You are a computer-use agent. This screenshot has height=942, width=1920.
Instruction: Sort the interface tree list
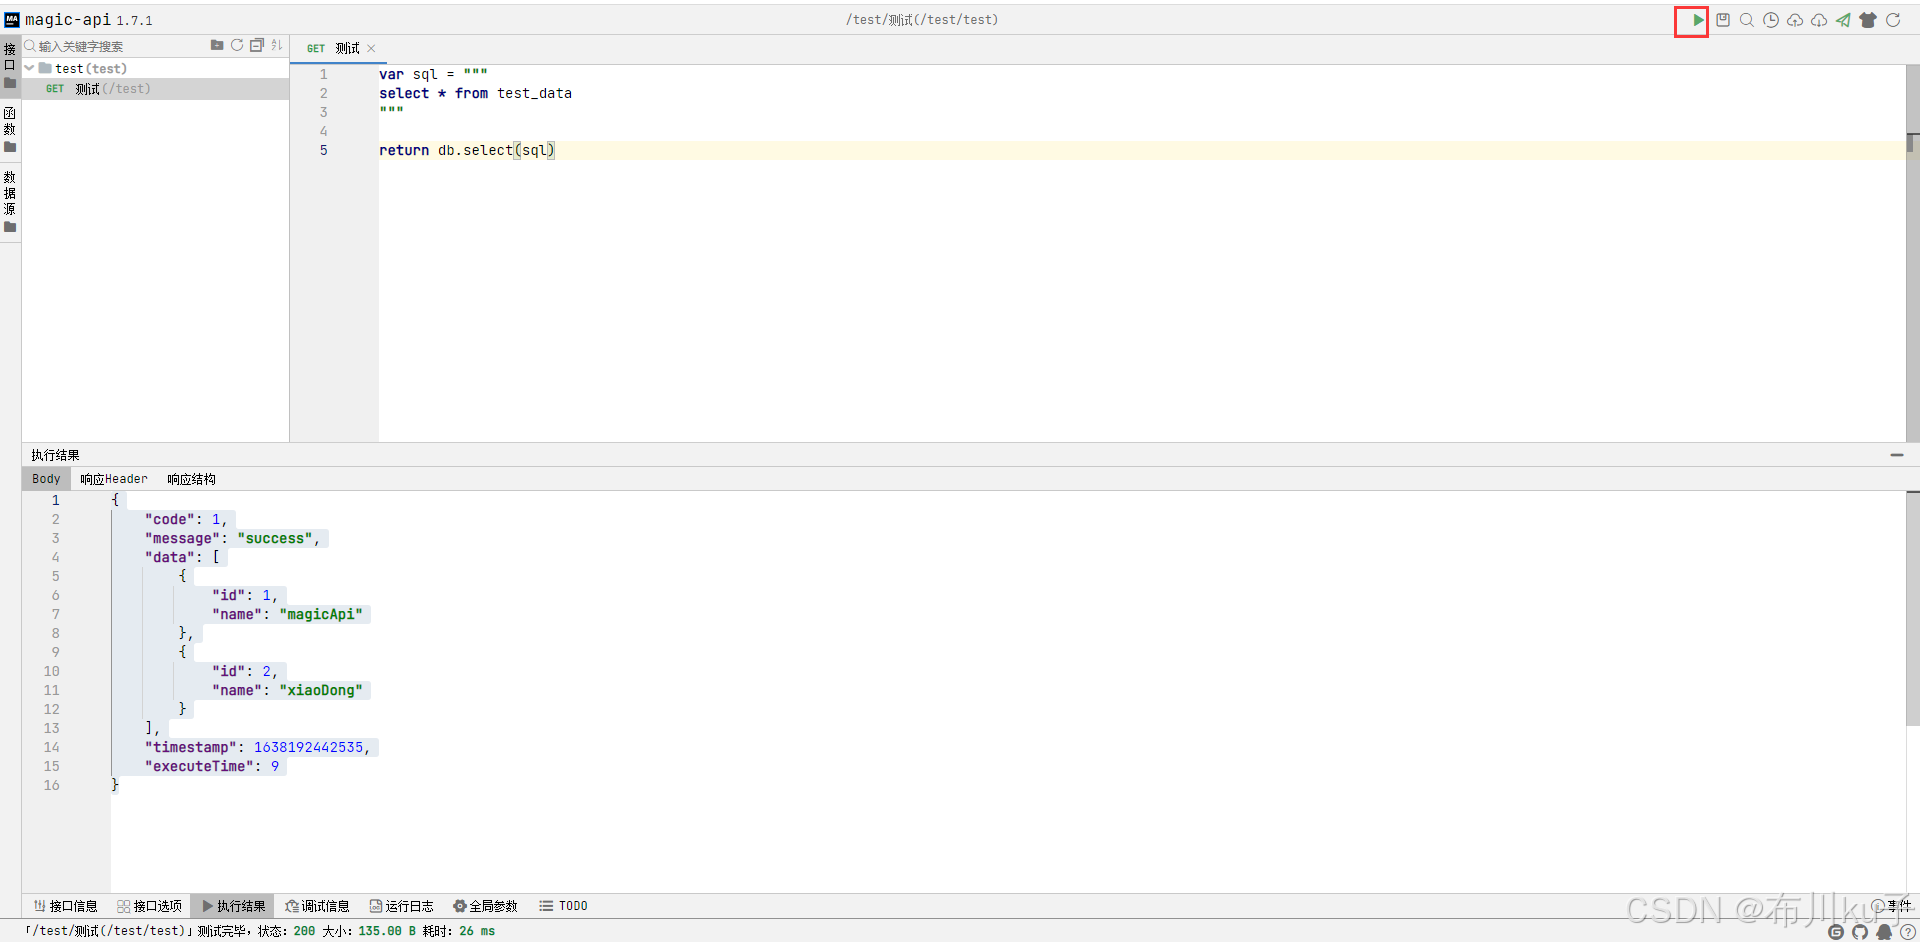click(277, 45)
